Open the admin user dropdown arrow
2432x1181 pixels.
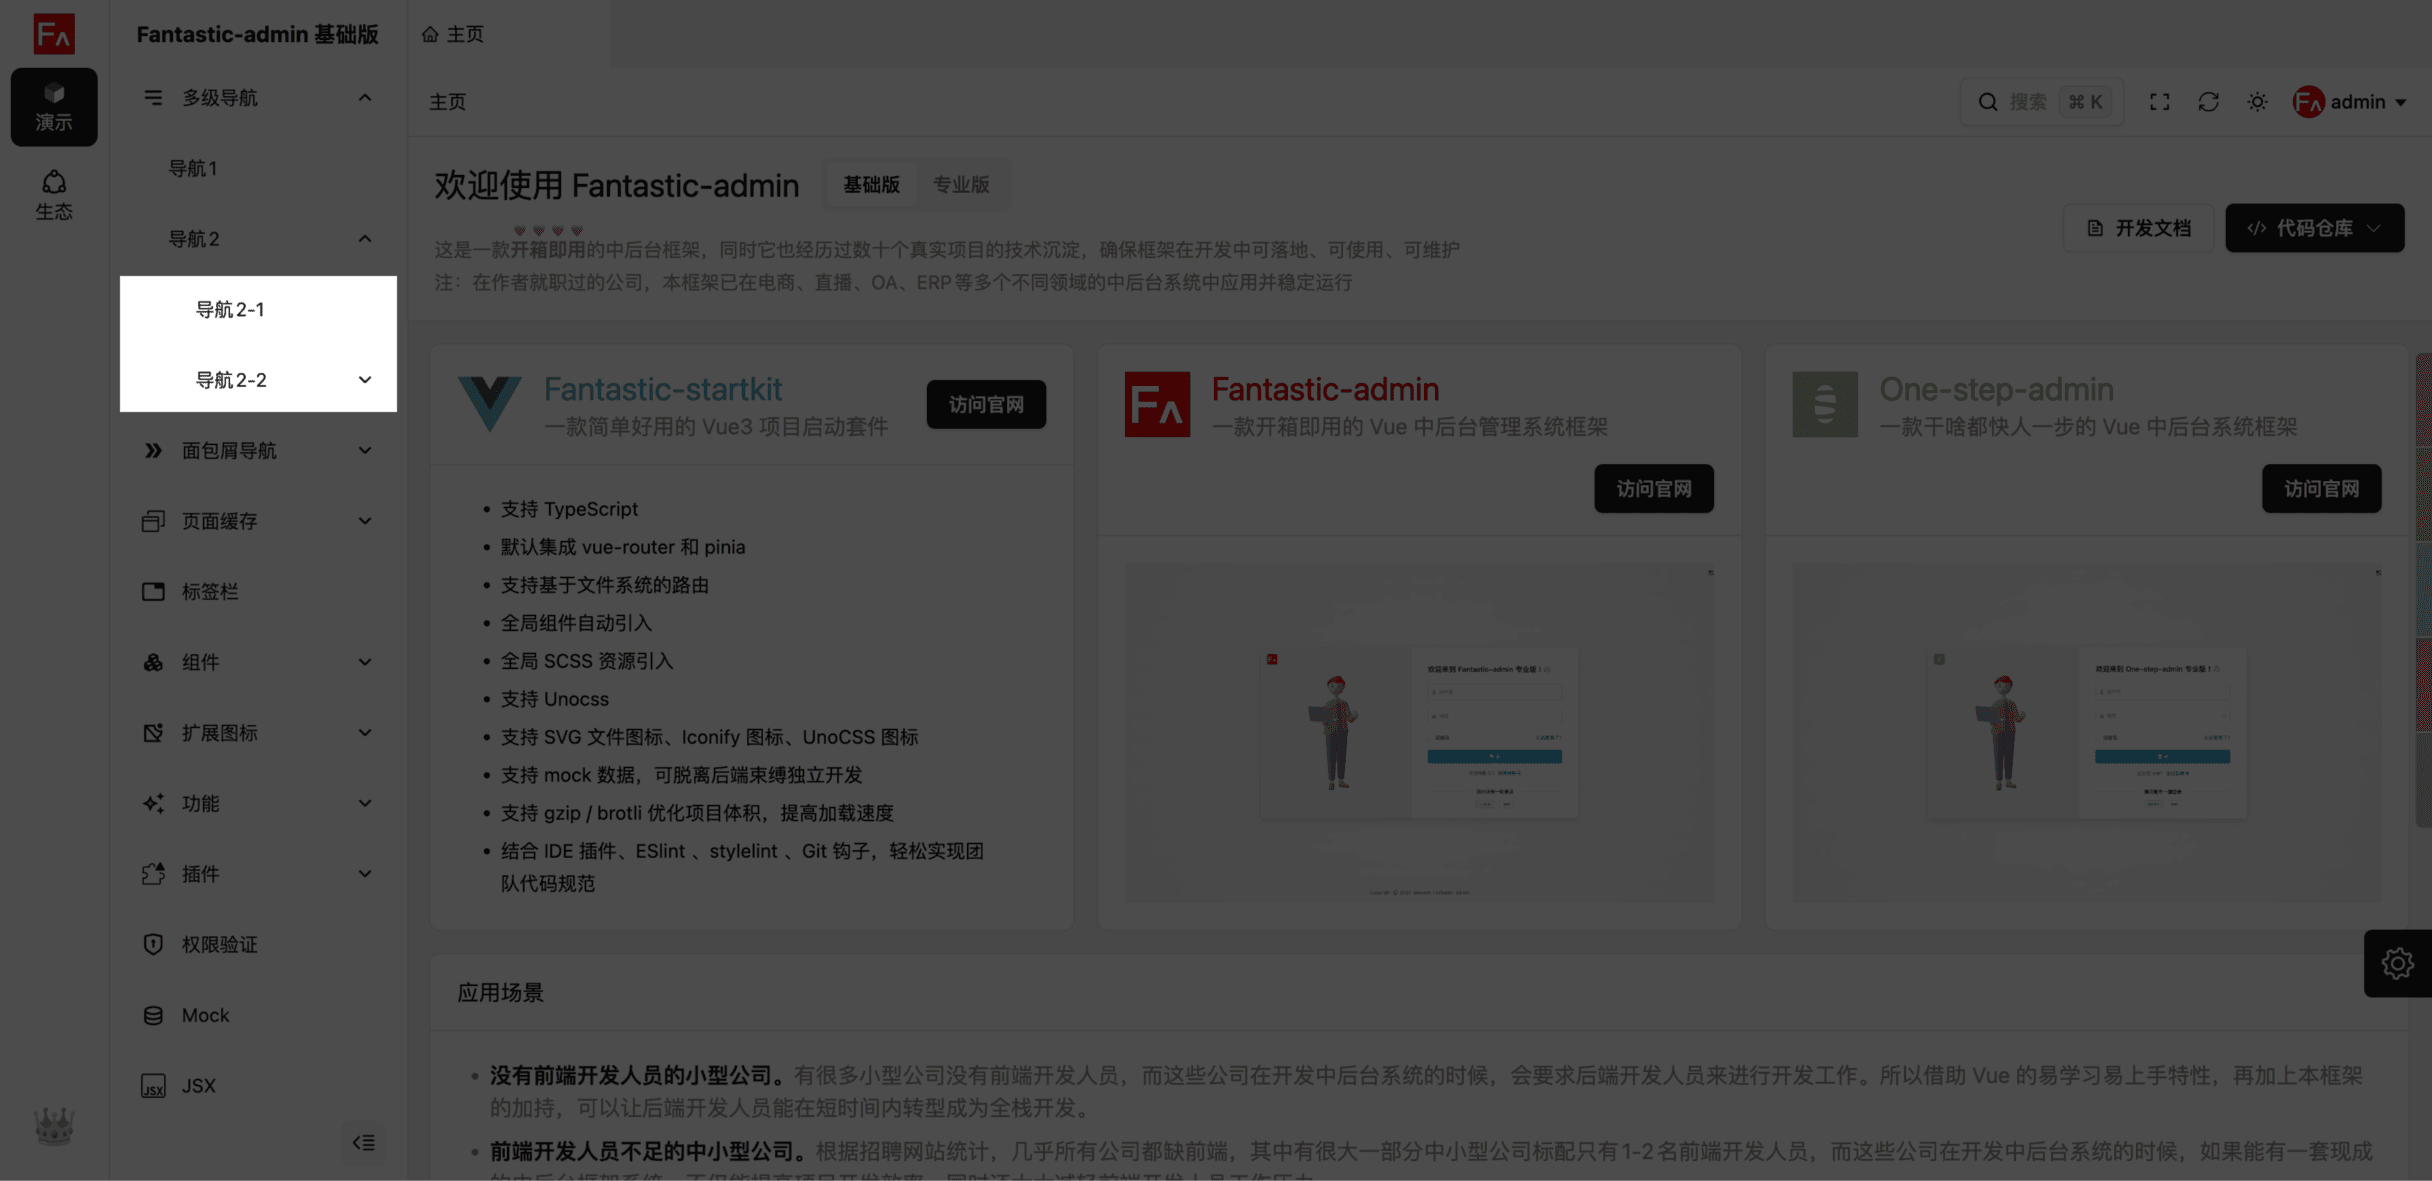2401,102
